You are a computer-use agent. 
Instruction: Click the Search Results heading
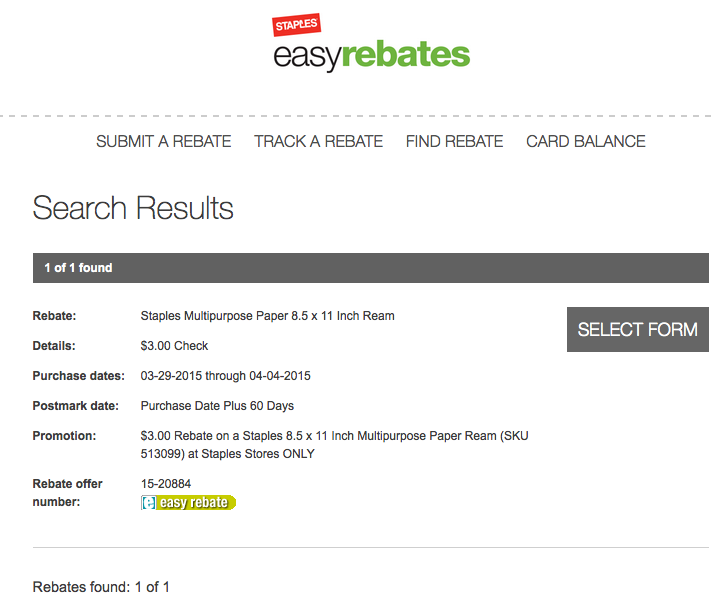[x=133, y=208]
